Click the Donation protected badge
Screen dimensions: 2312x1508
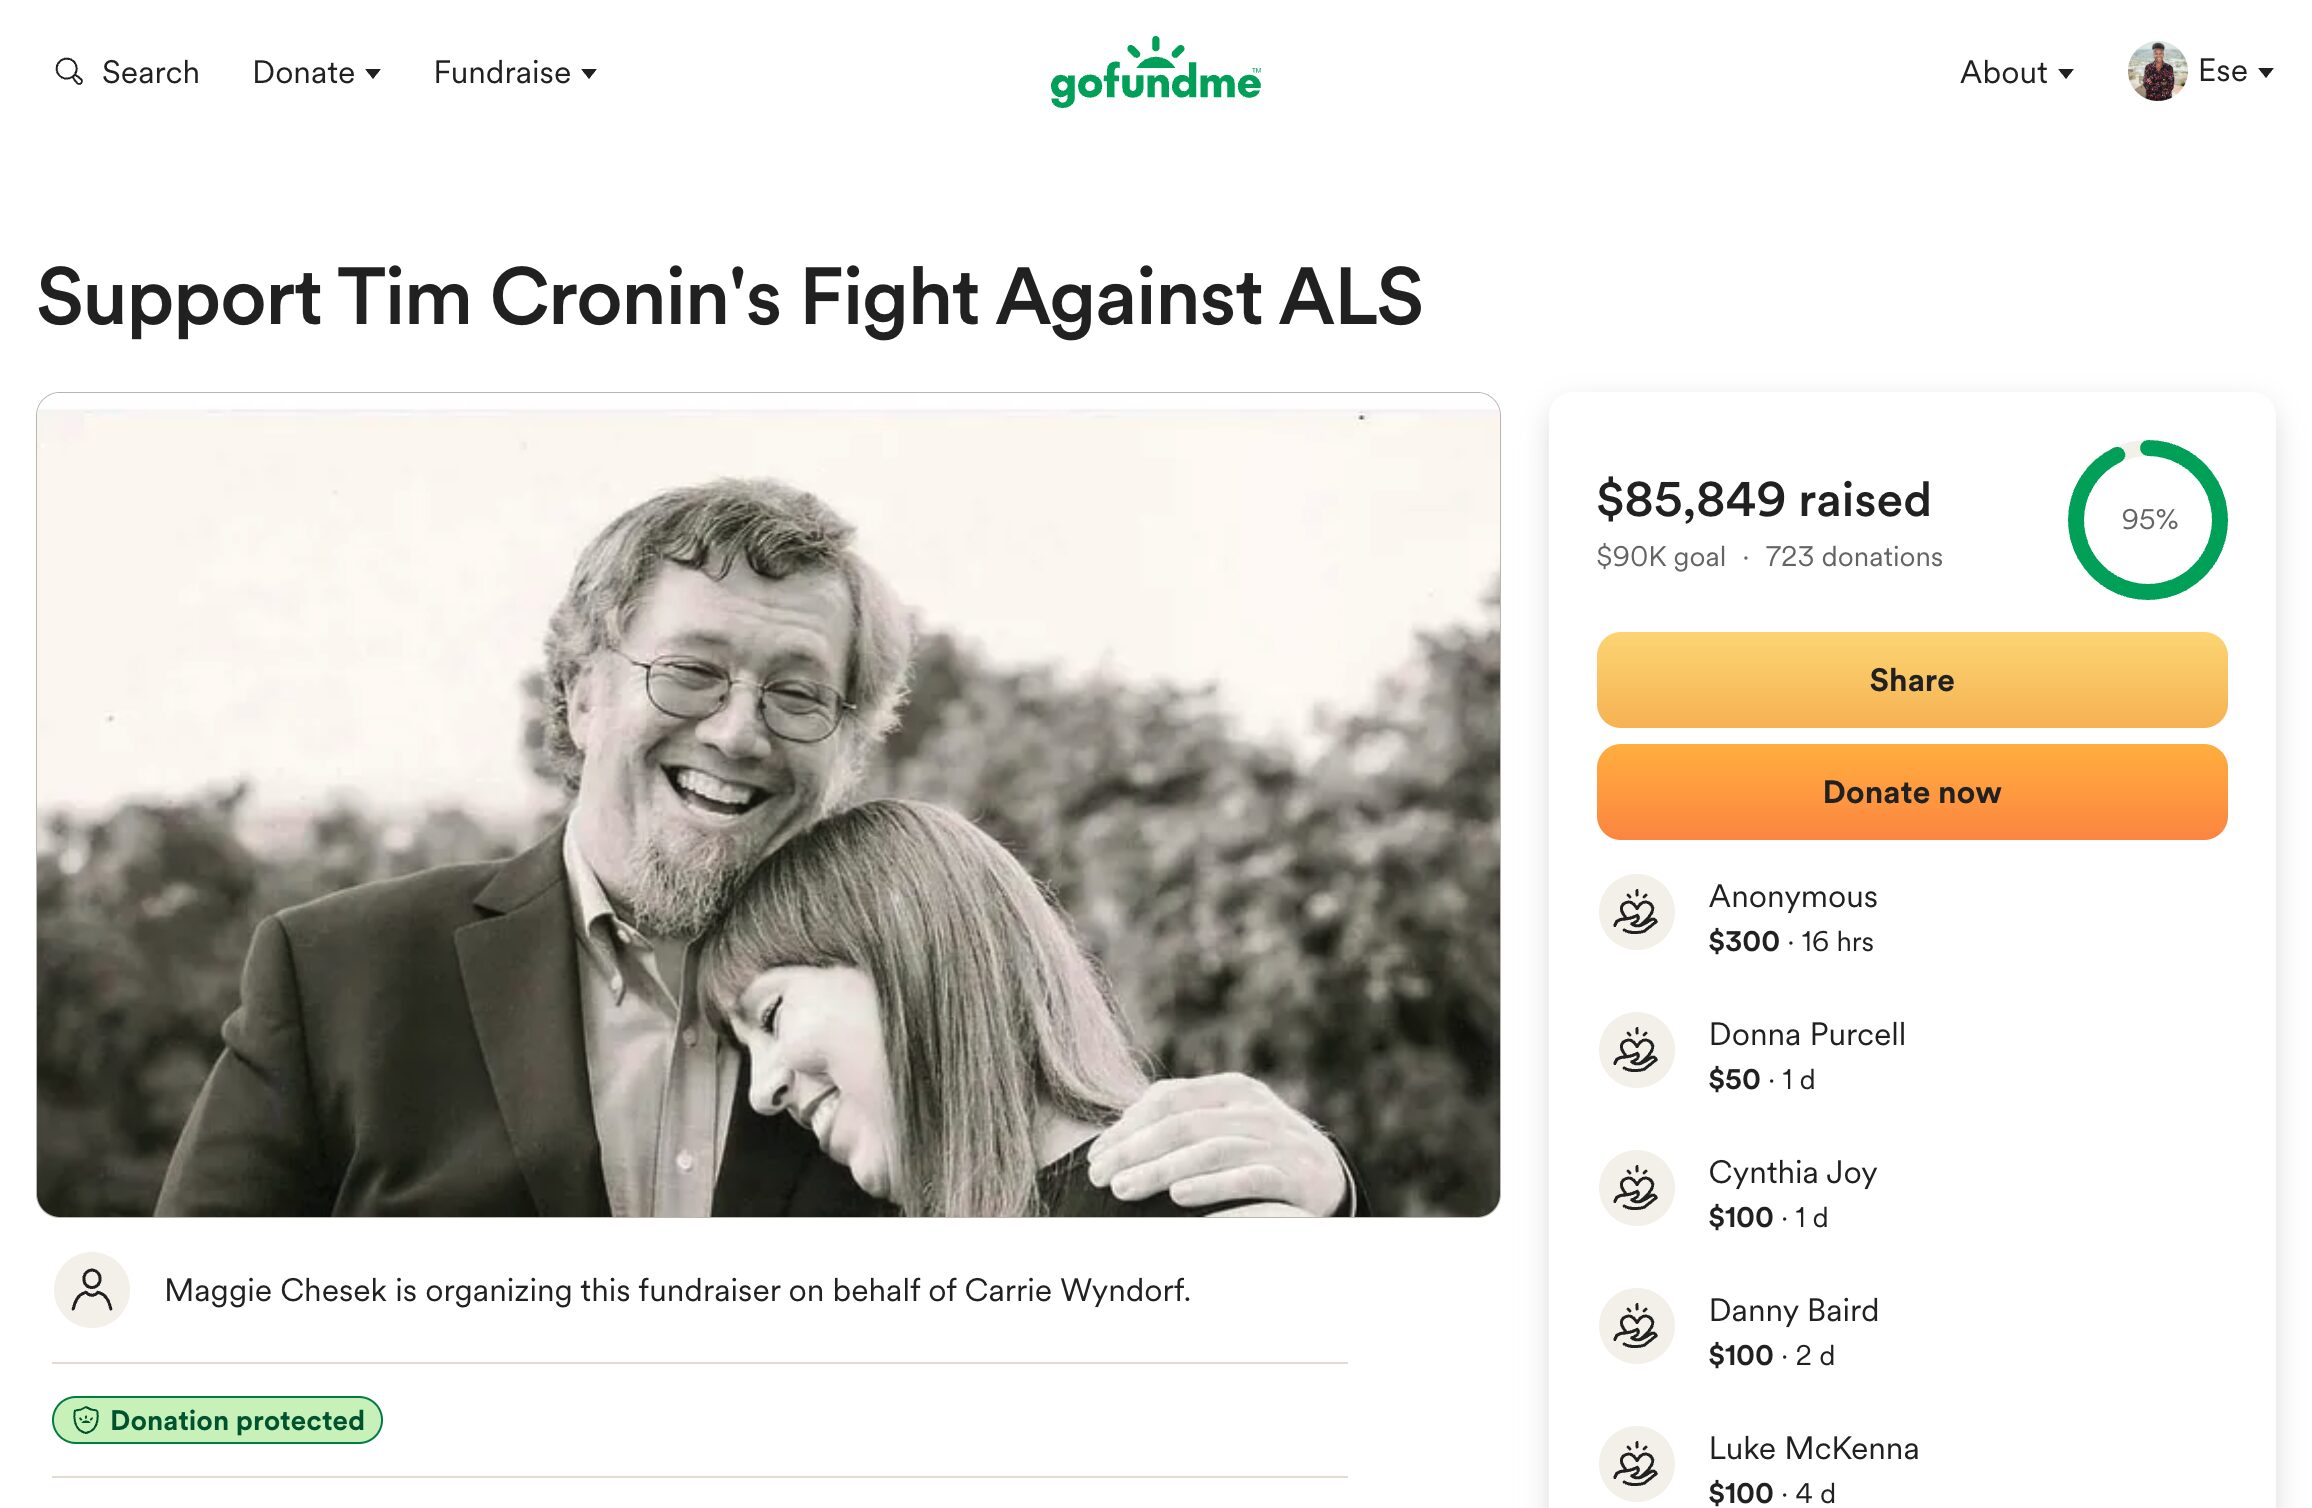[x=217, y=1420]
